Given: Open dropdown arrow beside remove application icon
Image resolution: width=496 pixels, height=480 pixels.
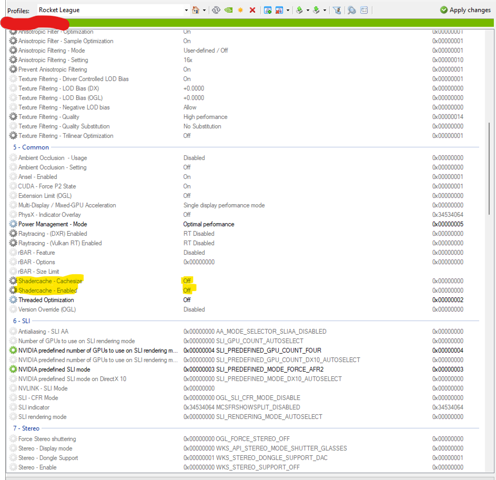Looking at the screenshot, I should click(288, 10).
